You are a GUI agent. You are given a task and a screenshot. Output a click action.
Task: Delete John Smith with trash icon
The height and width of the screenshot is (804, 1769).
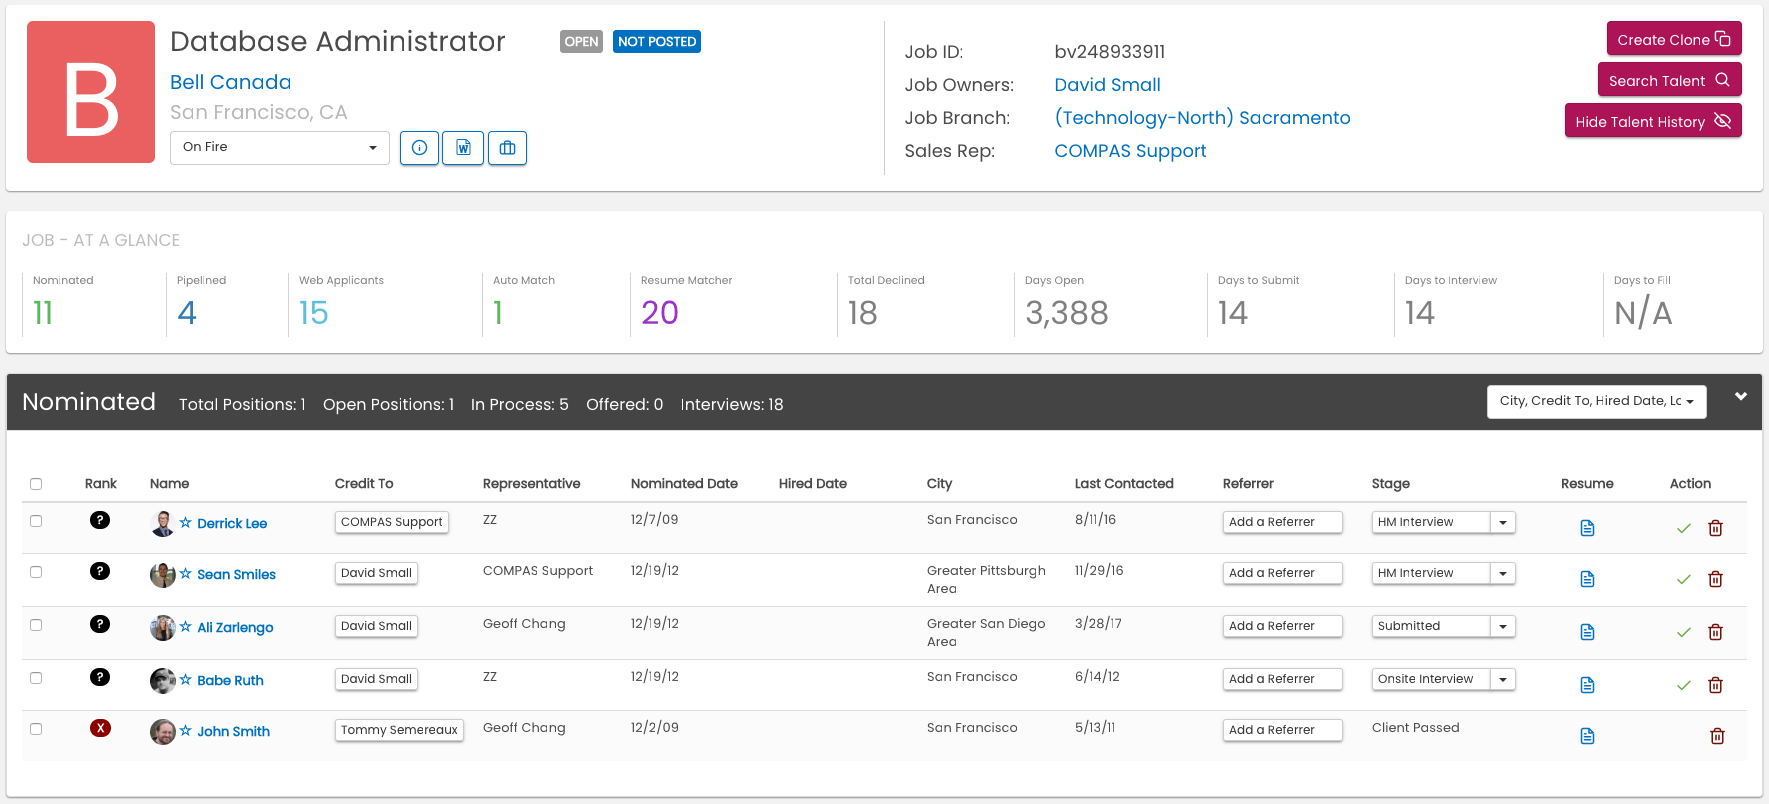click(1717, 736)
